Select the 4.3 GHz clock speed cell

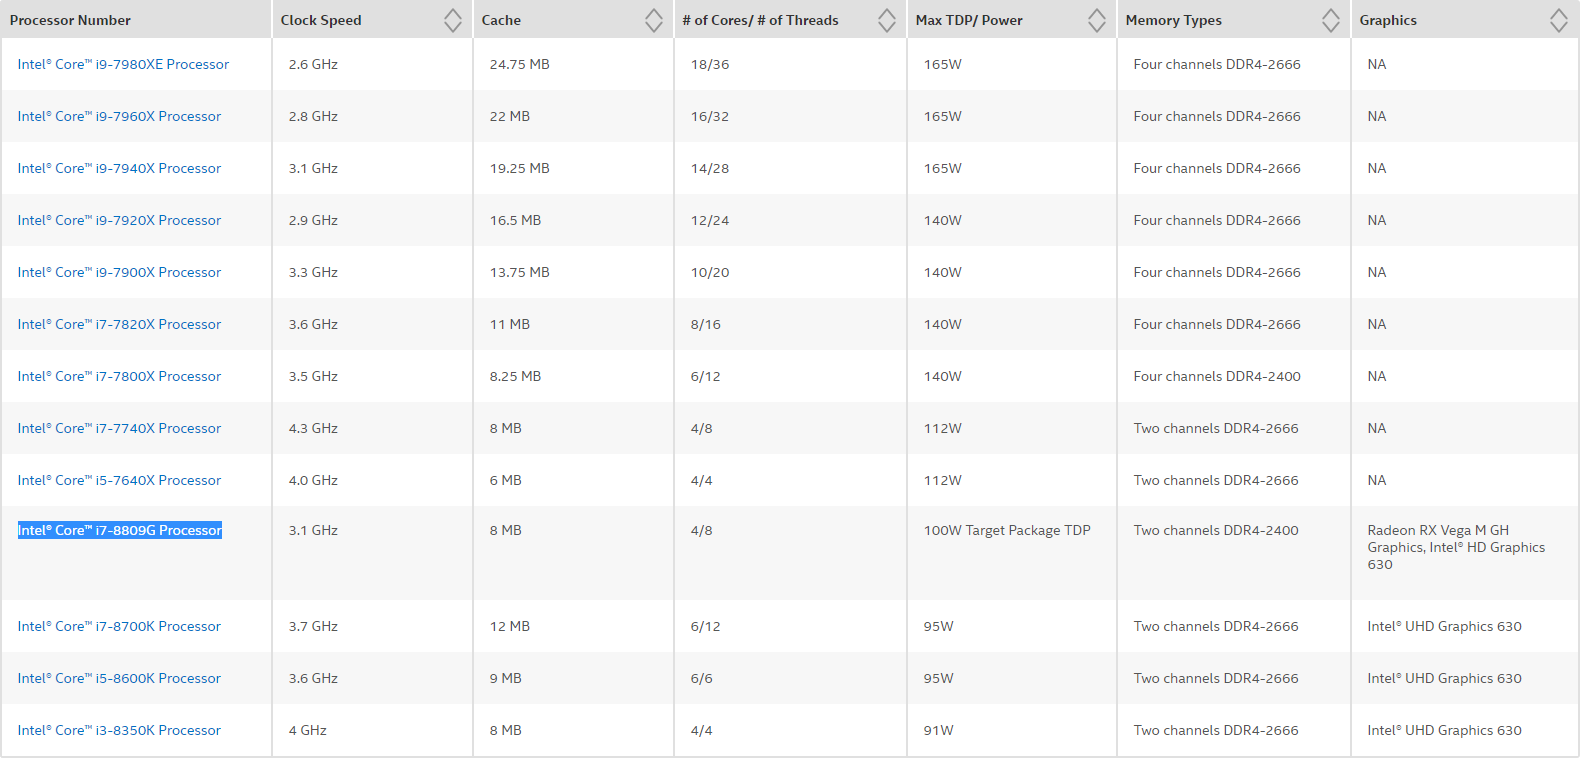point(372,428)
